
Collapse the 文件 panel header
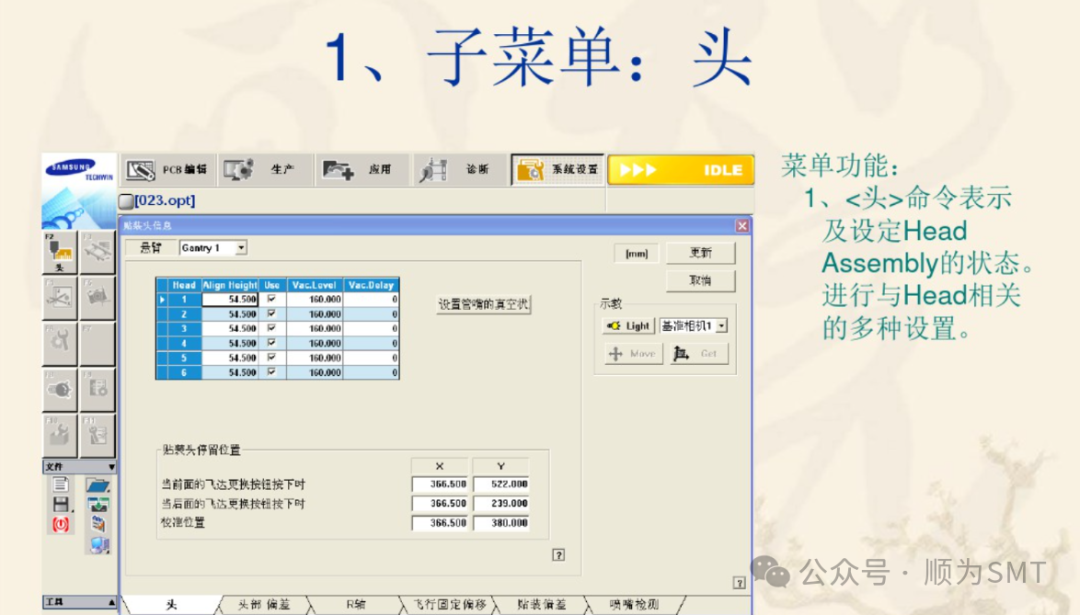[79, 467]
